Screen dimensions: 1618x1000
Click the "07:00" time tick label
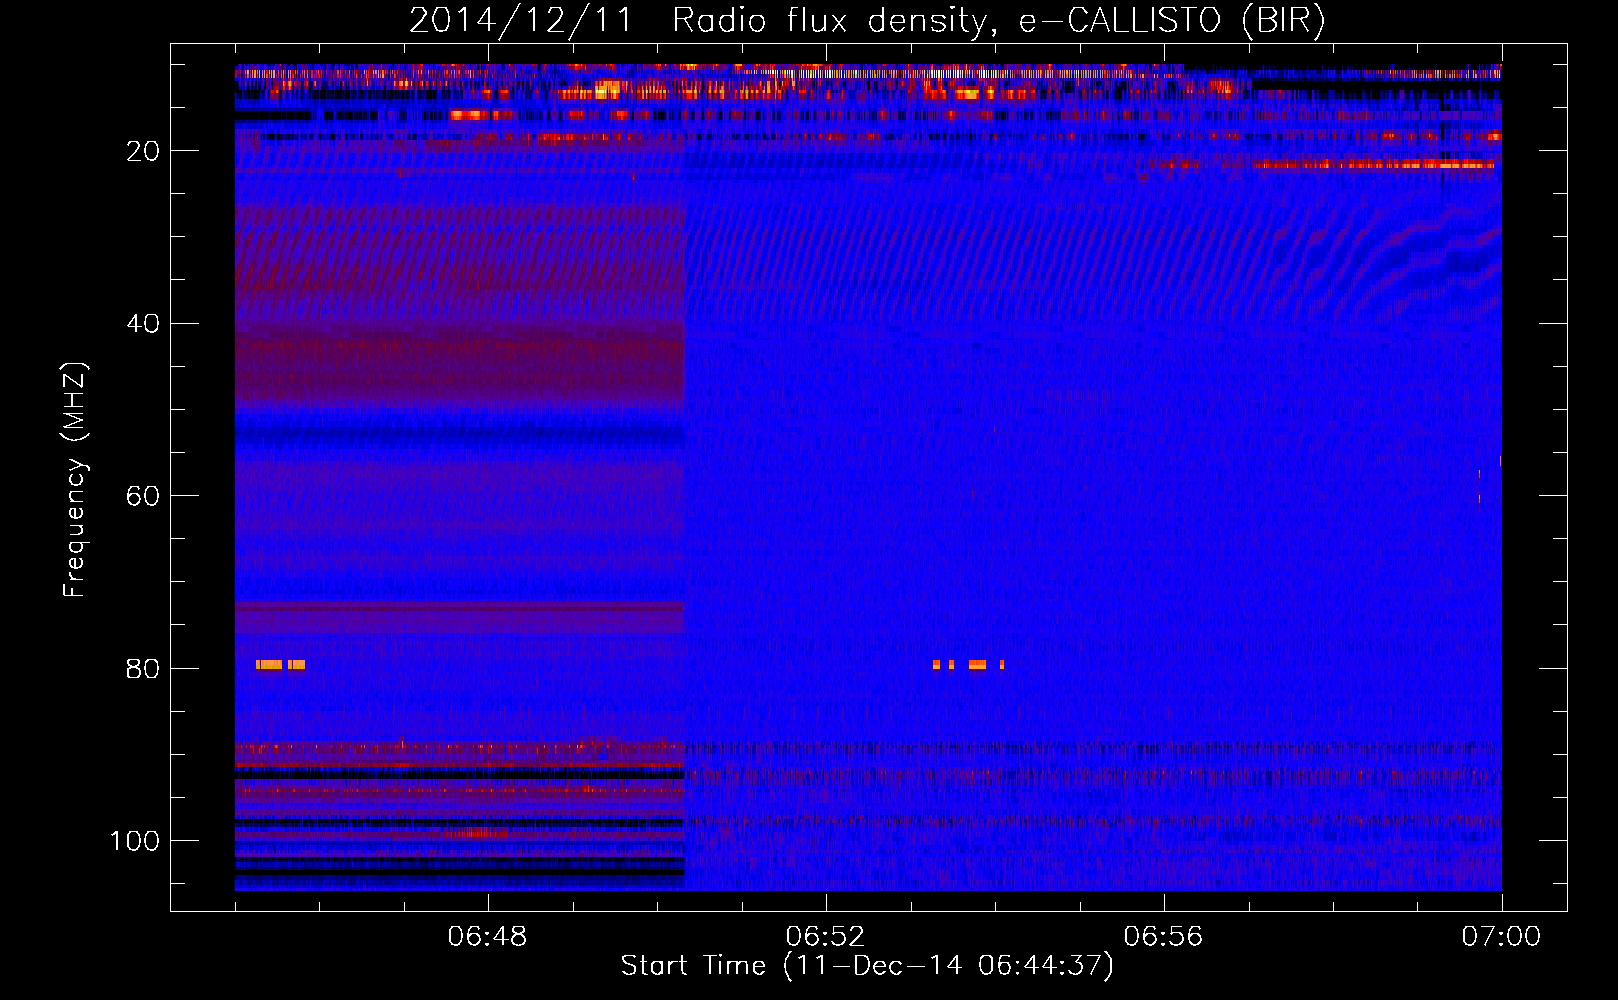(x=1501, y=937)
